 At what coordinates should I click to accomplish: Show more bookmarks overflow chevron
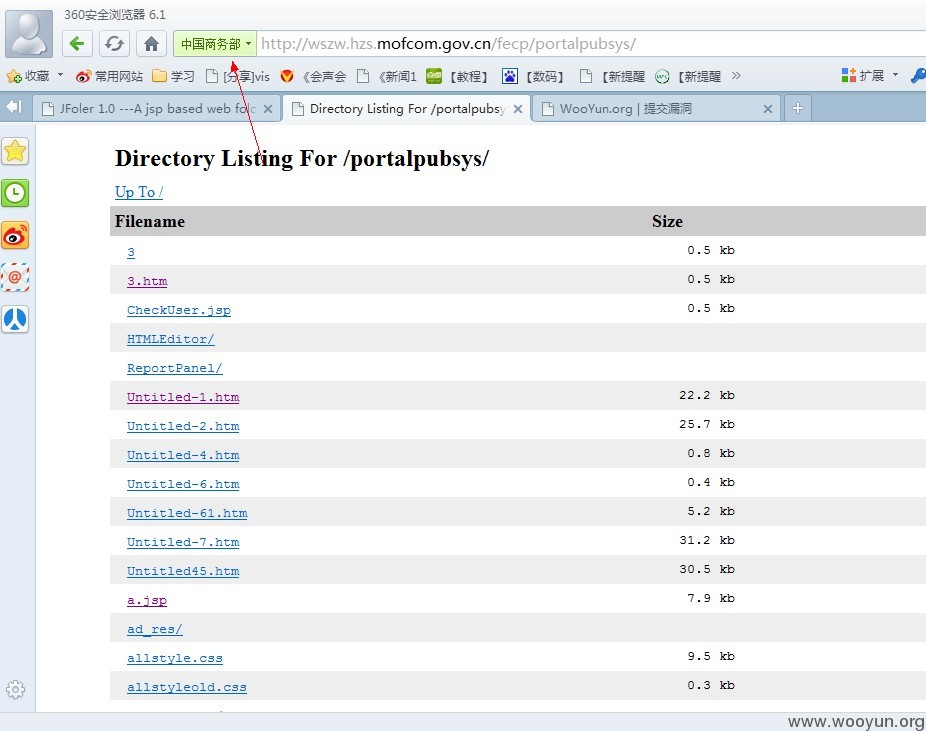pos(736,76)
